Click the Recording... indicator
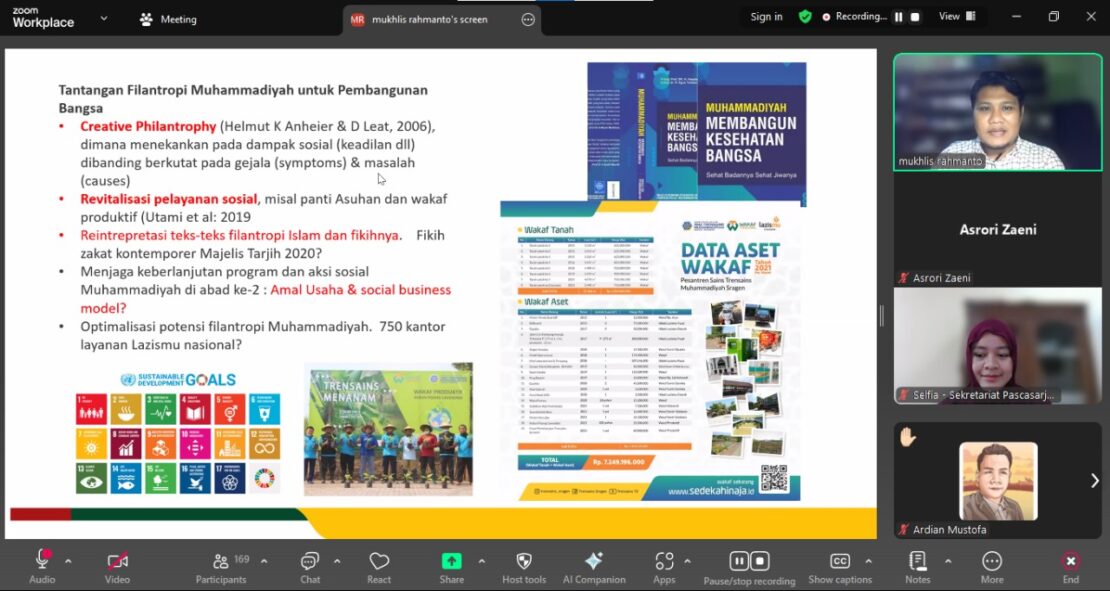Viewport: 1110px width, 591px height. coord(854,17)
